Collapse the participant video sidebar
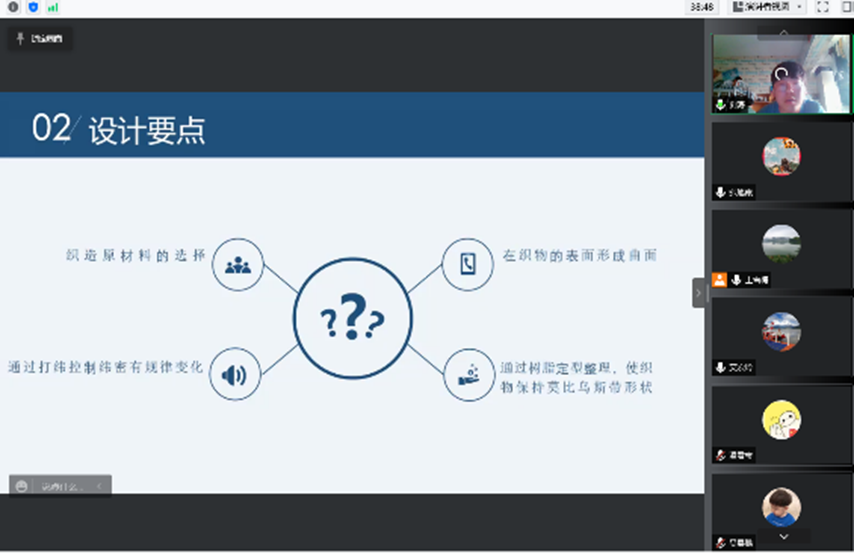The height and width of the screenshot is (554, 854). coord(699,293)
